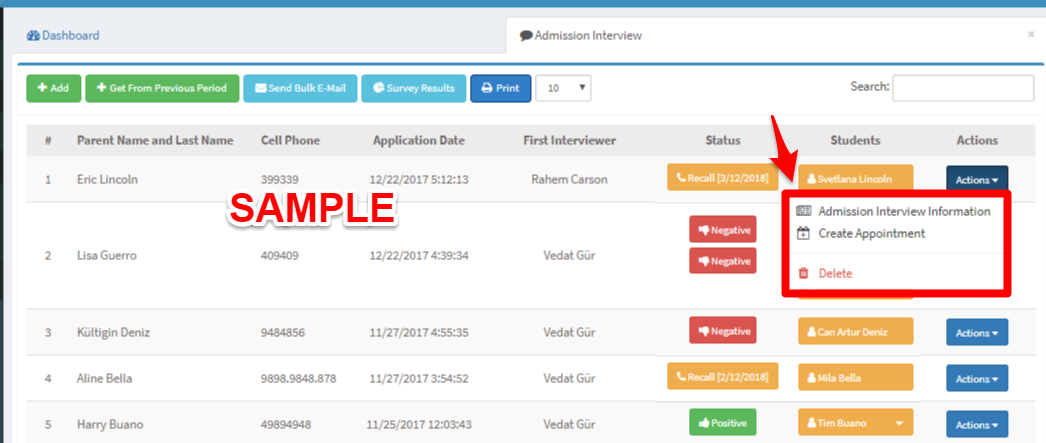Click the Send Bulk E-Mail button
The width and height of the screenshot is (1046, 443).
[299, 88]
